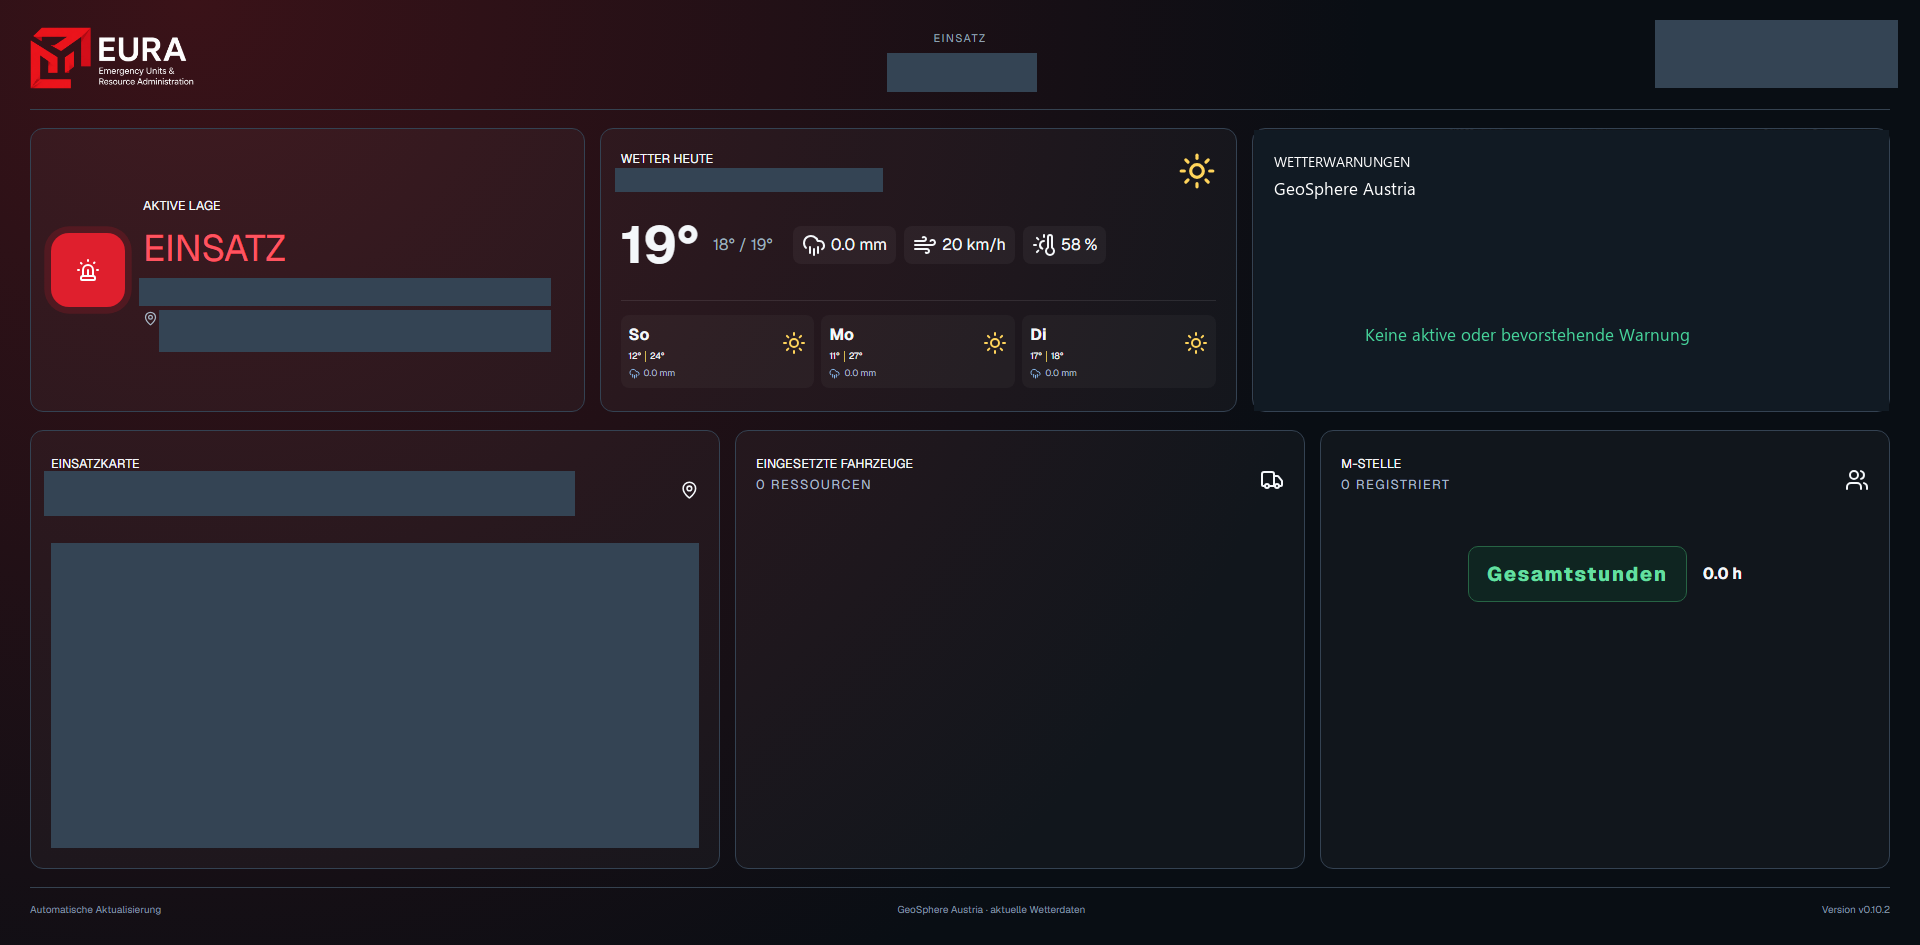Click the 58 % humidity chip
Screen dimensions: 1920x945
[x=1065, y=245]
